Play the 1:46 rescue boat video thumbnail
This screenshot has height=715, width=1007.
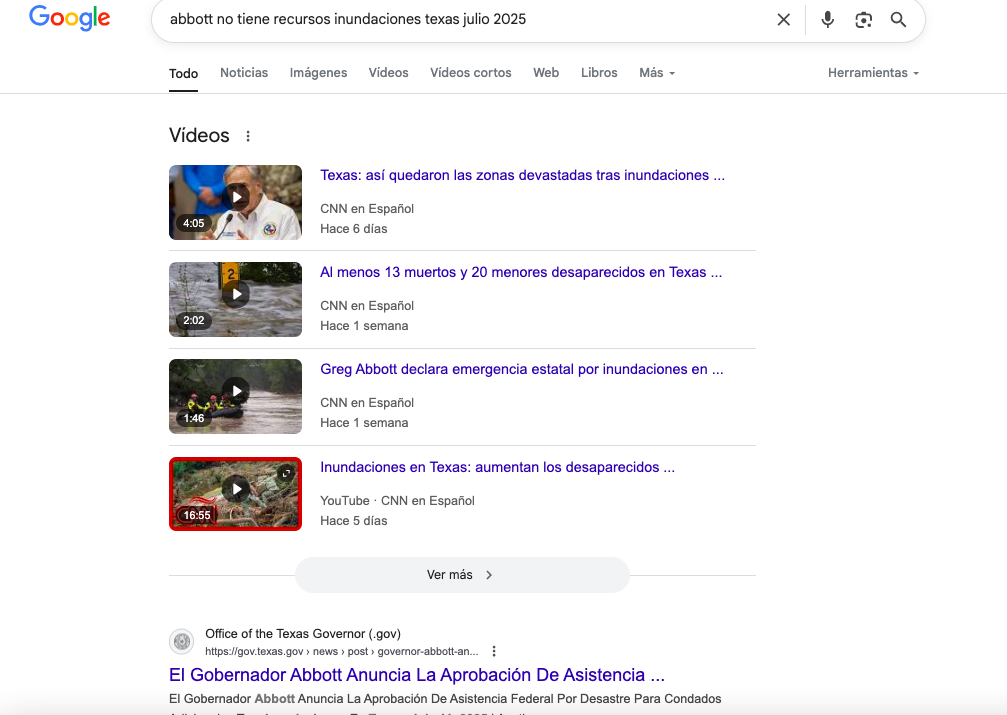[x=235, y=396]
